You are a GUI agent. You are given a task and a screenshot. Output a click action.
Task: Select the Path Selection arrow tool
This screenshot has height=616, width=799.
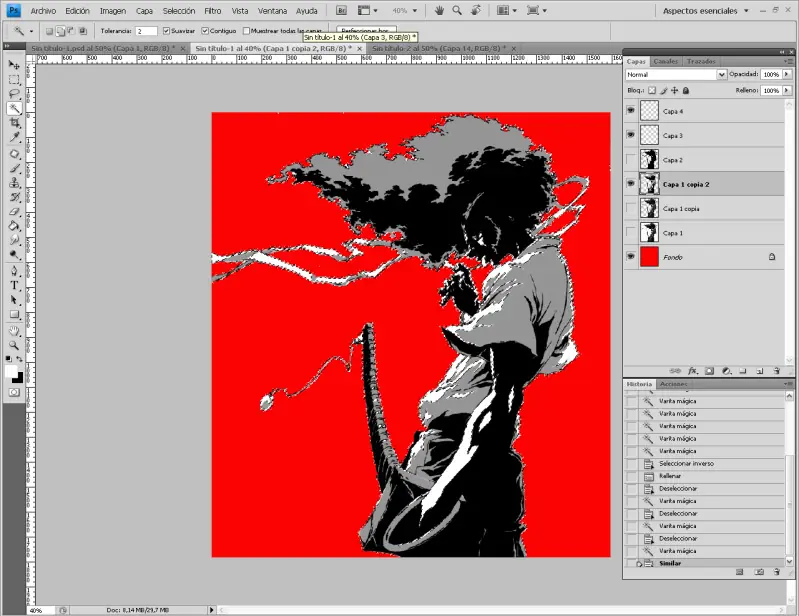[x=14, y=300]
